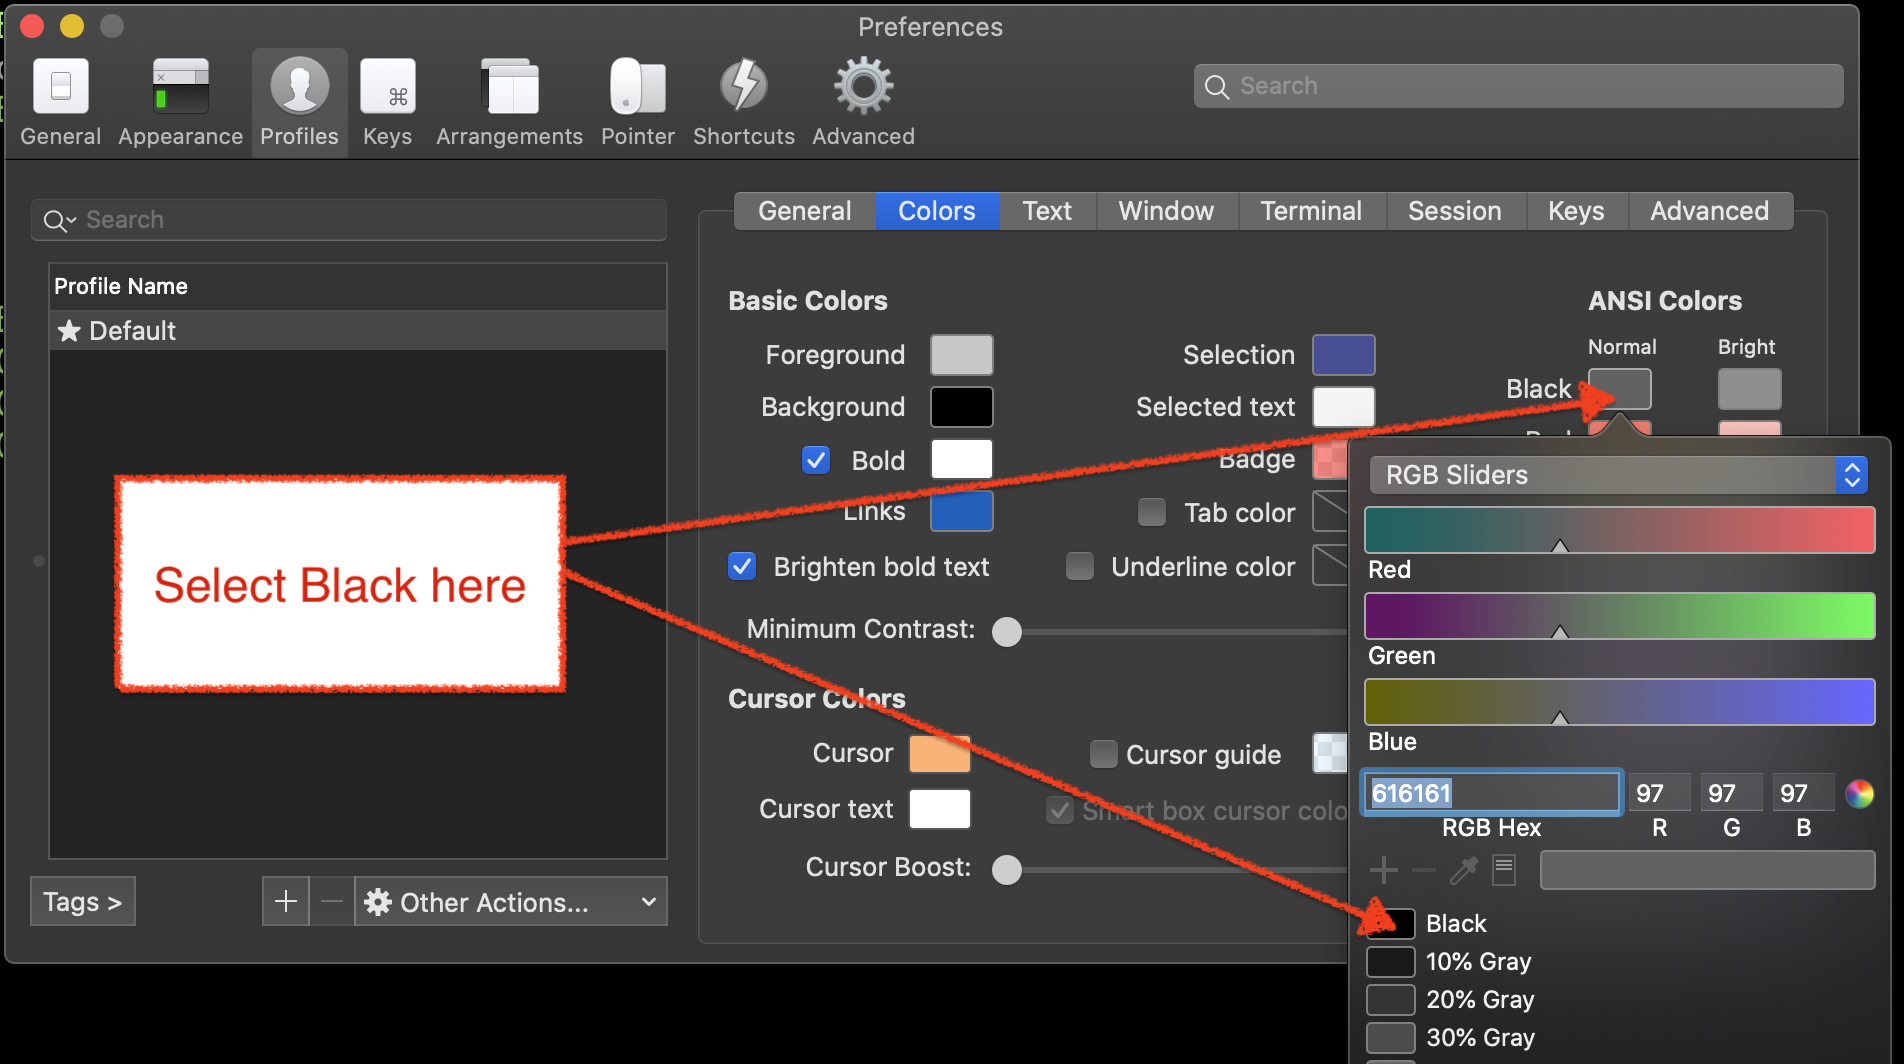Expand the Tags panel

pyautogui.click(x=82, y=902)
